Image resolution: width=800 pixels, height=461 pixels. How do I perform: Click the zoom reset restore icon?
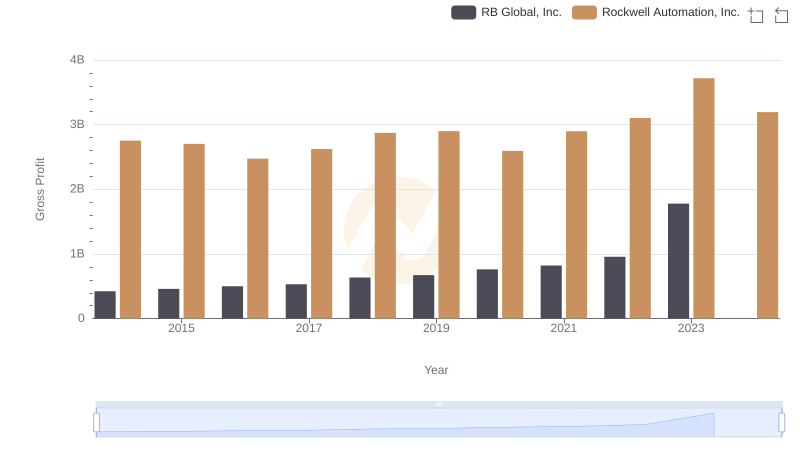tap(781, 15)
